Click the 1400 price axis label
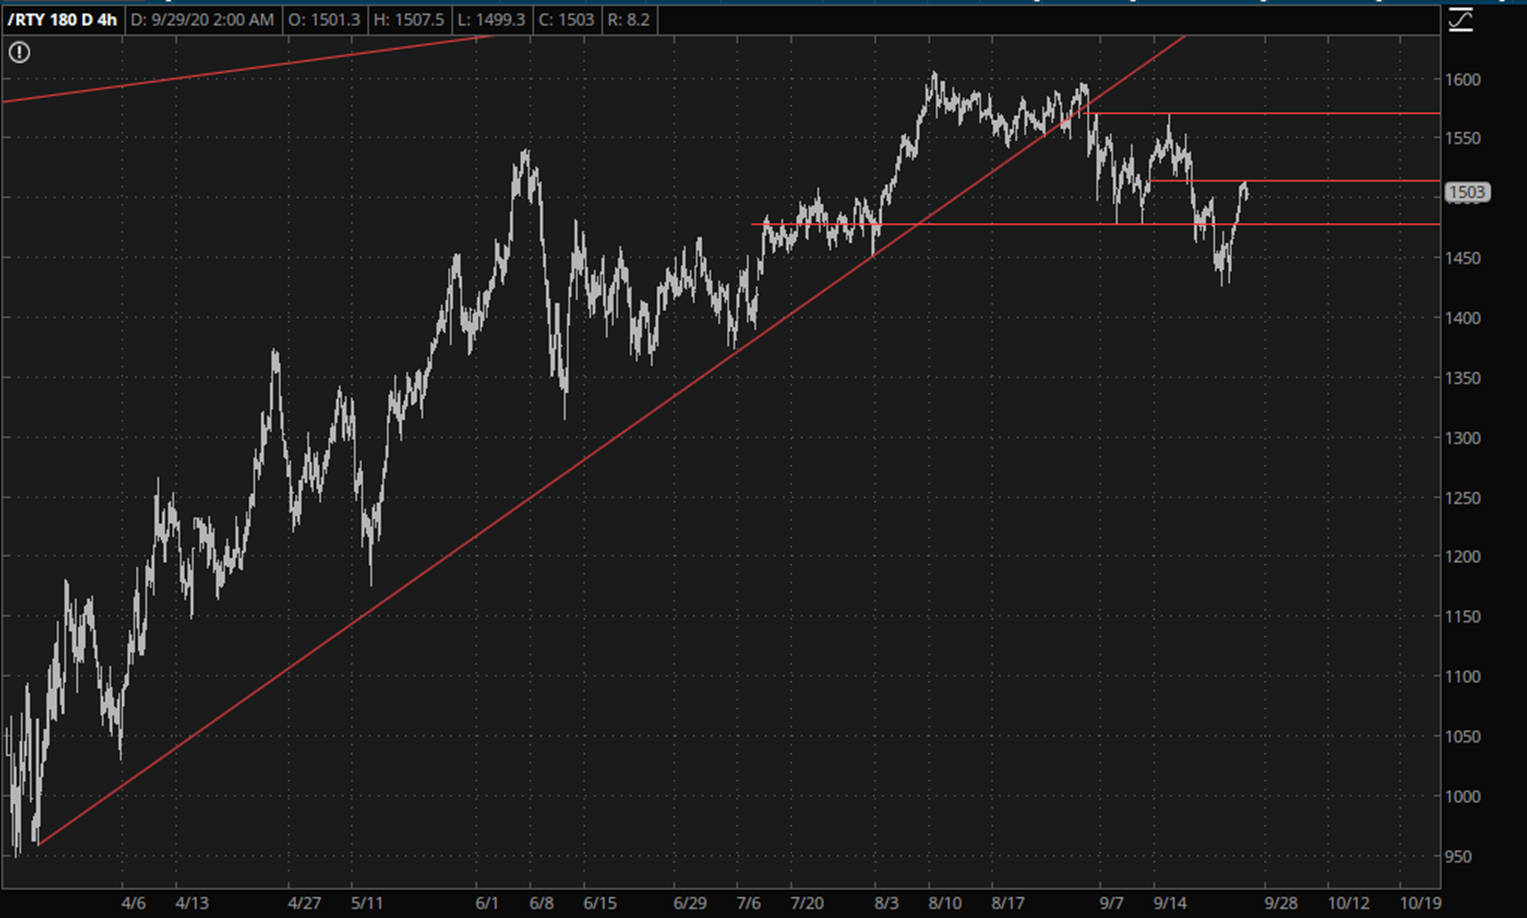The image size is (1527, 918). pos(1462,318)
